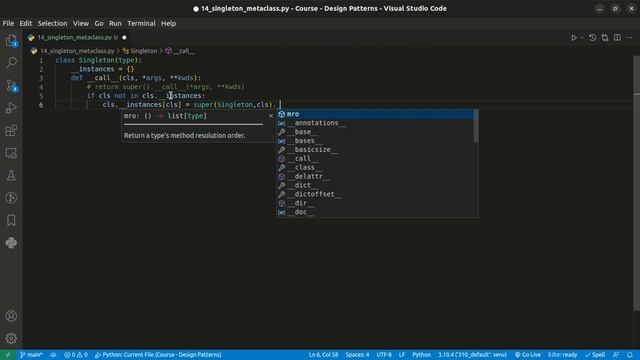
Task: Open the Run and Debug view
Action: click(11, 108)
